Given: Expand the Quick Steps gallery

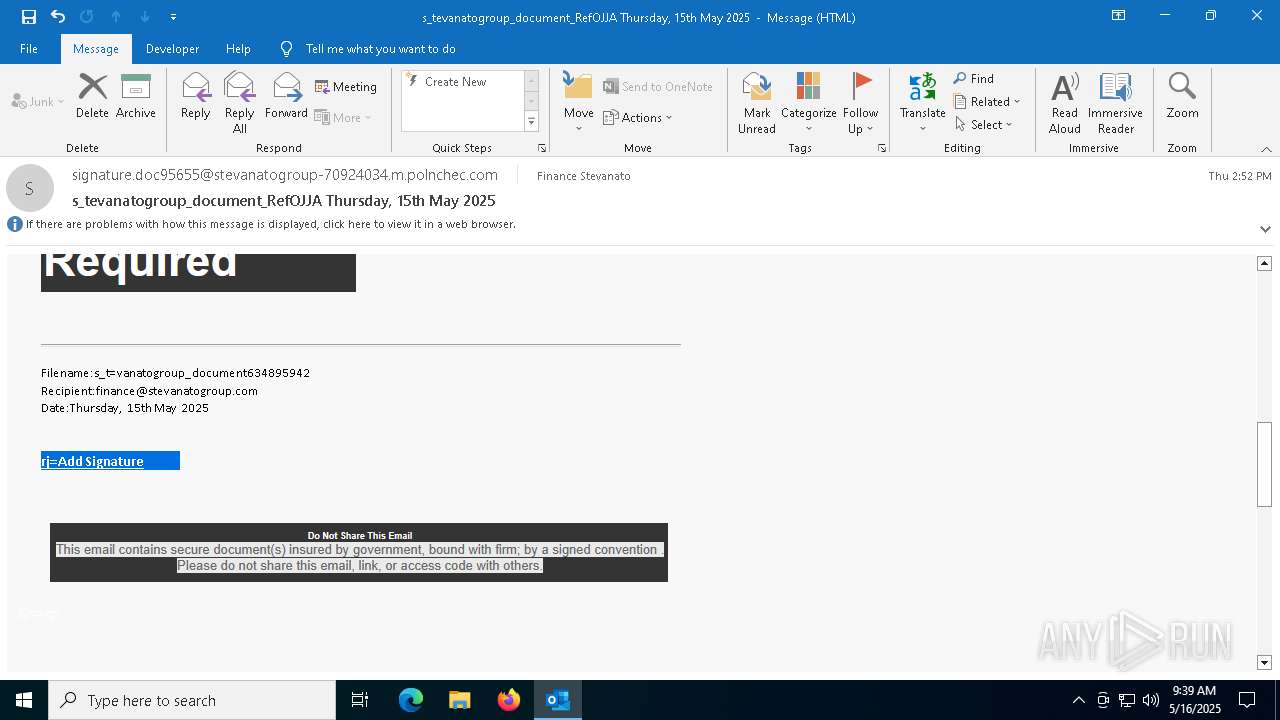Looking at the screenshot, I should 531,122.
